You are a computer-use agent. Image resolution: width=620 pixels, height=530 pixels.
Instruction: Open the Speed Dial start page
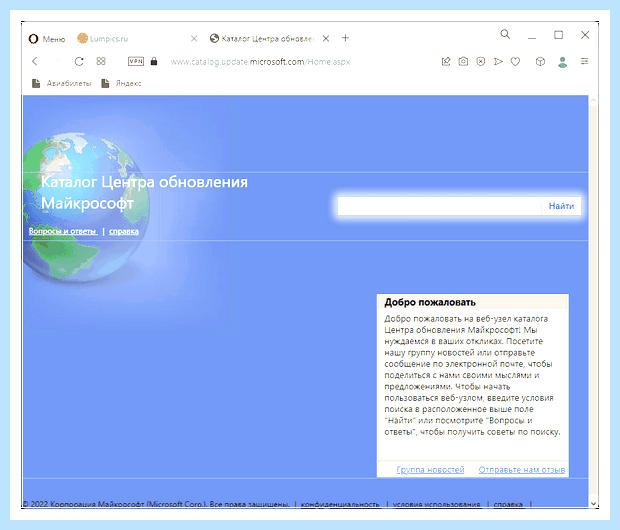[x=101, y=61]
